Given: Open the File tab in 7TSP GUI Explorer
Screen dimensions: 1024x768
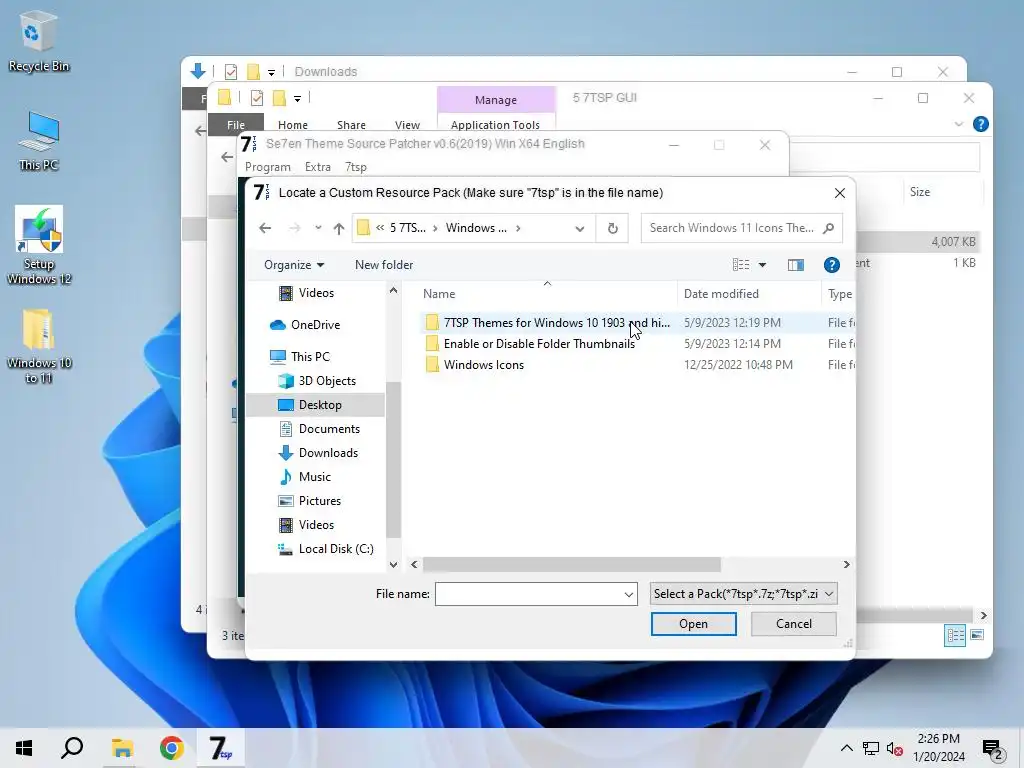Looking at the screenshot, I should (x=236, y=125).
